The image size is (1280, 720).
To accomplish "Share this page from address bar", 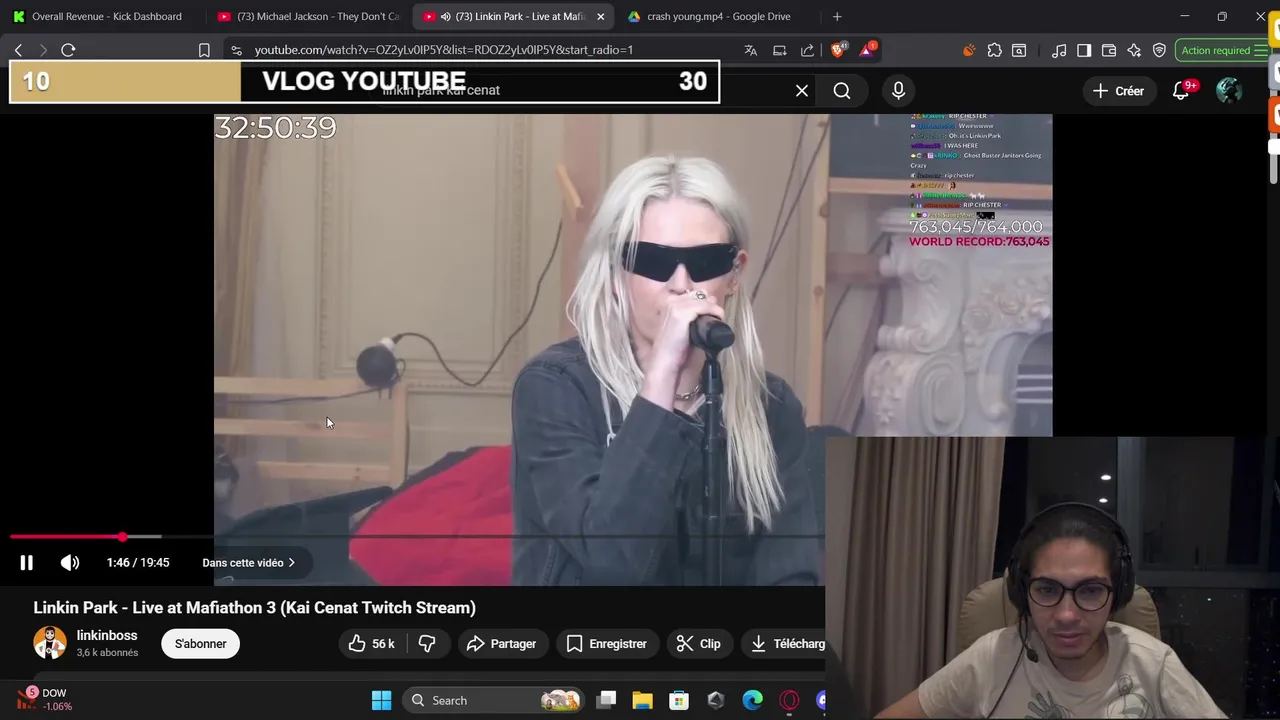I will pos(807,50).
